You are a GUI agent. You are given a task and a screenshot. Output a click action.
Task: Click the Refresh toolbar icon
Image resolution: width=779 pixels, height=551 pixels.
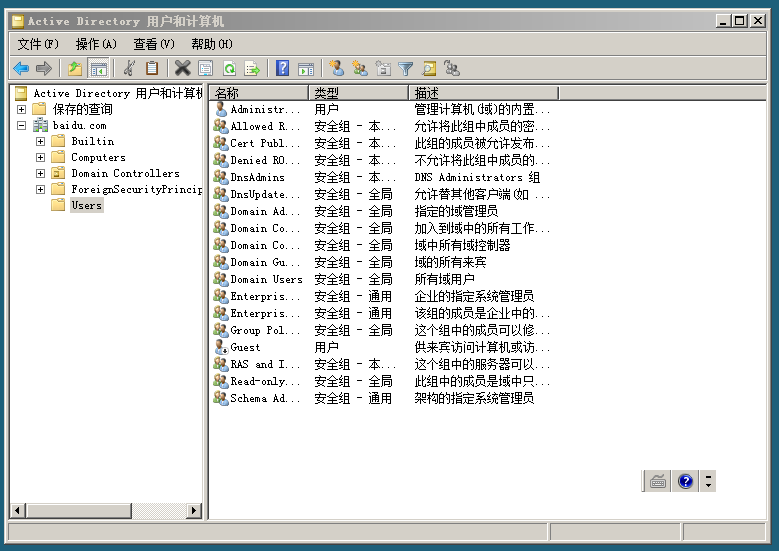(229, 68)
